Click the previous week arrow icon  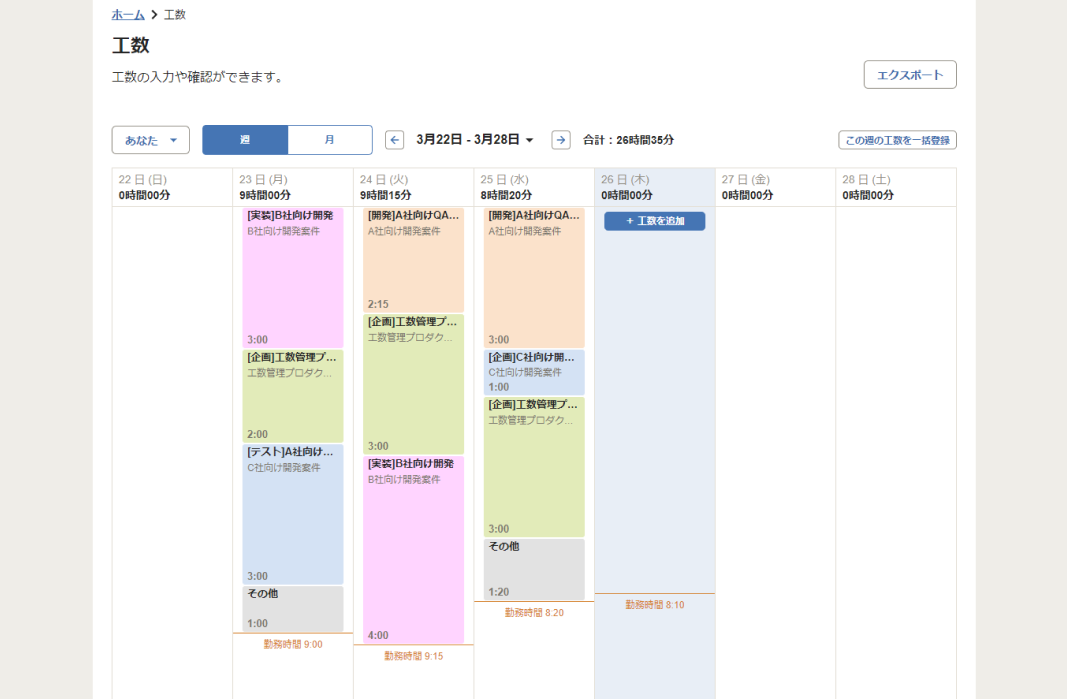[394, 139]
